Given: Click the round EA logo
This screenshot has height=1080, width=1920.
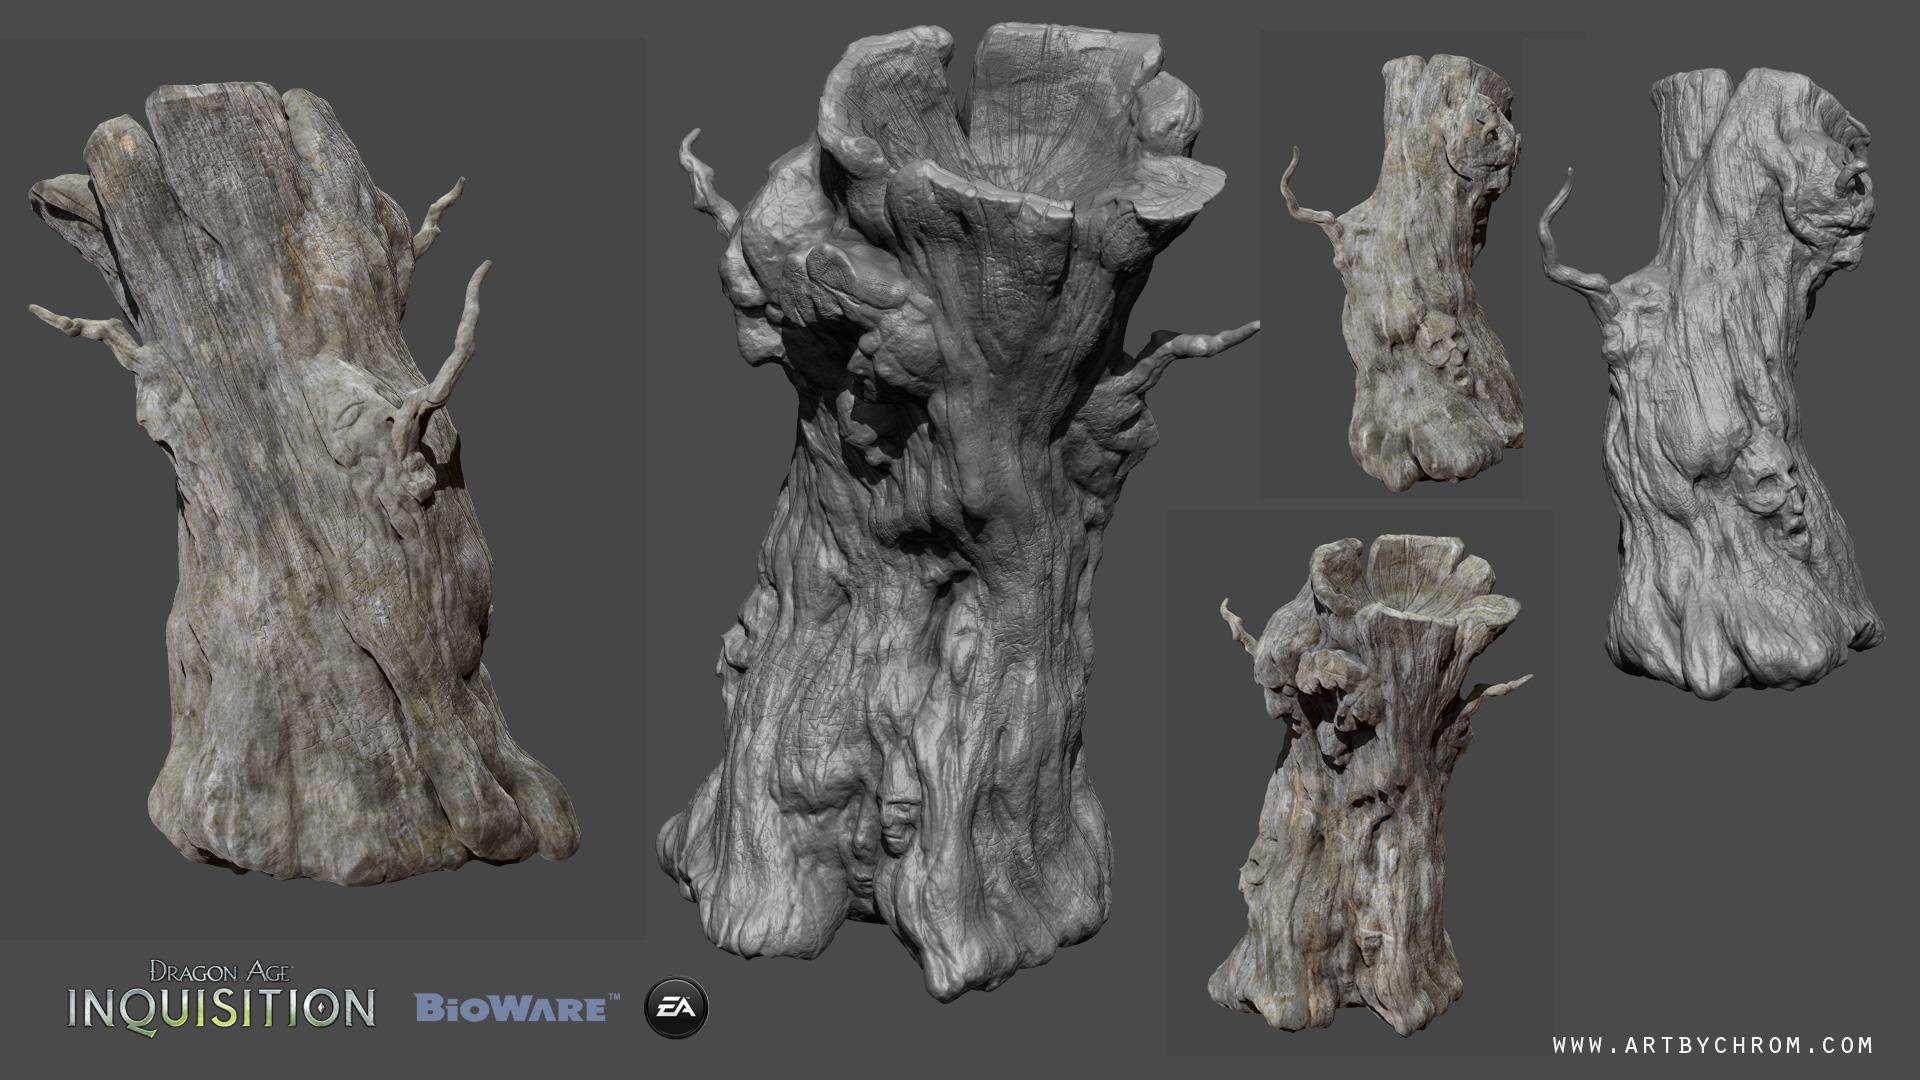Looking at the screenshot, I should click(x=677, y=1007).
